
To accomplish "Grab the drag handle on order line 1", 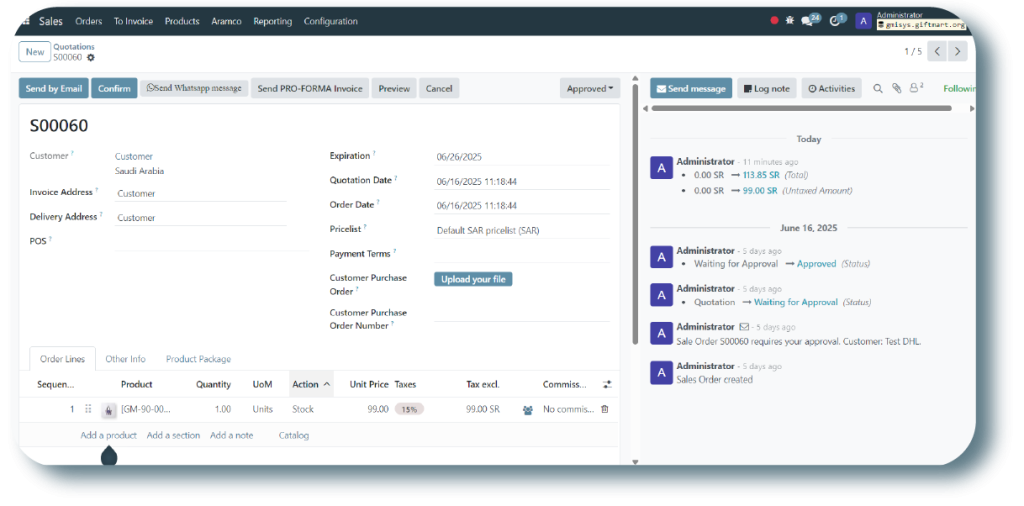I will 88,409.
